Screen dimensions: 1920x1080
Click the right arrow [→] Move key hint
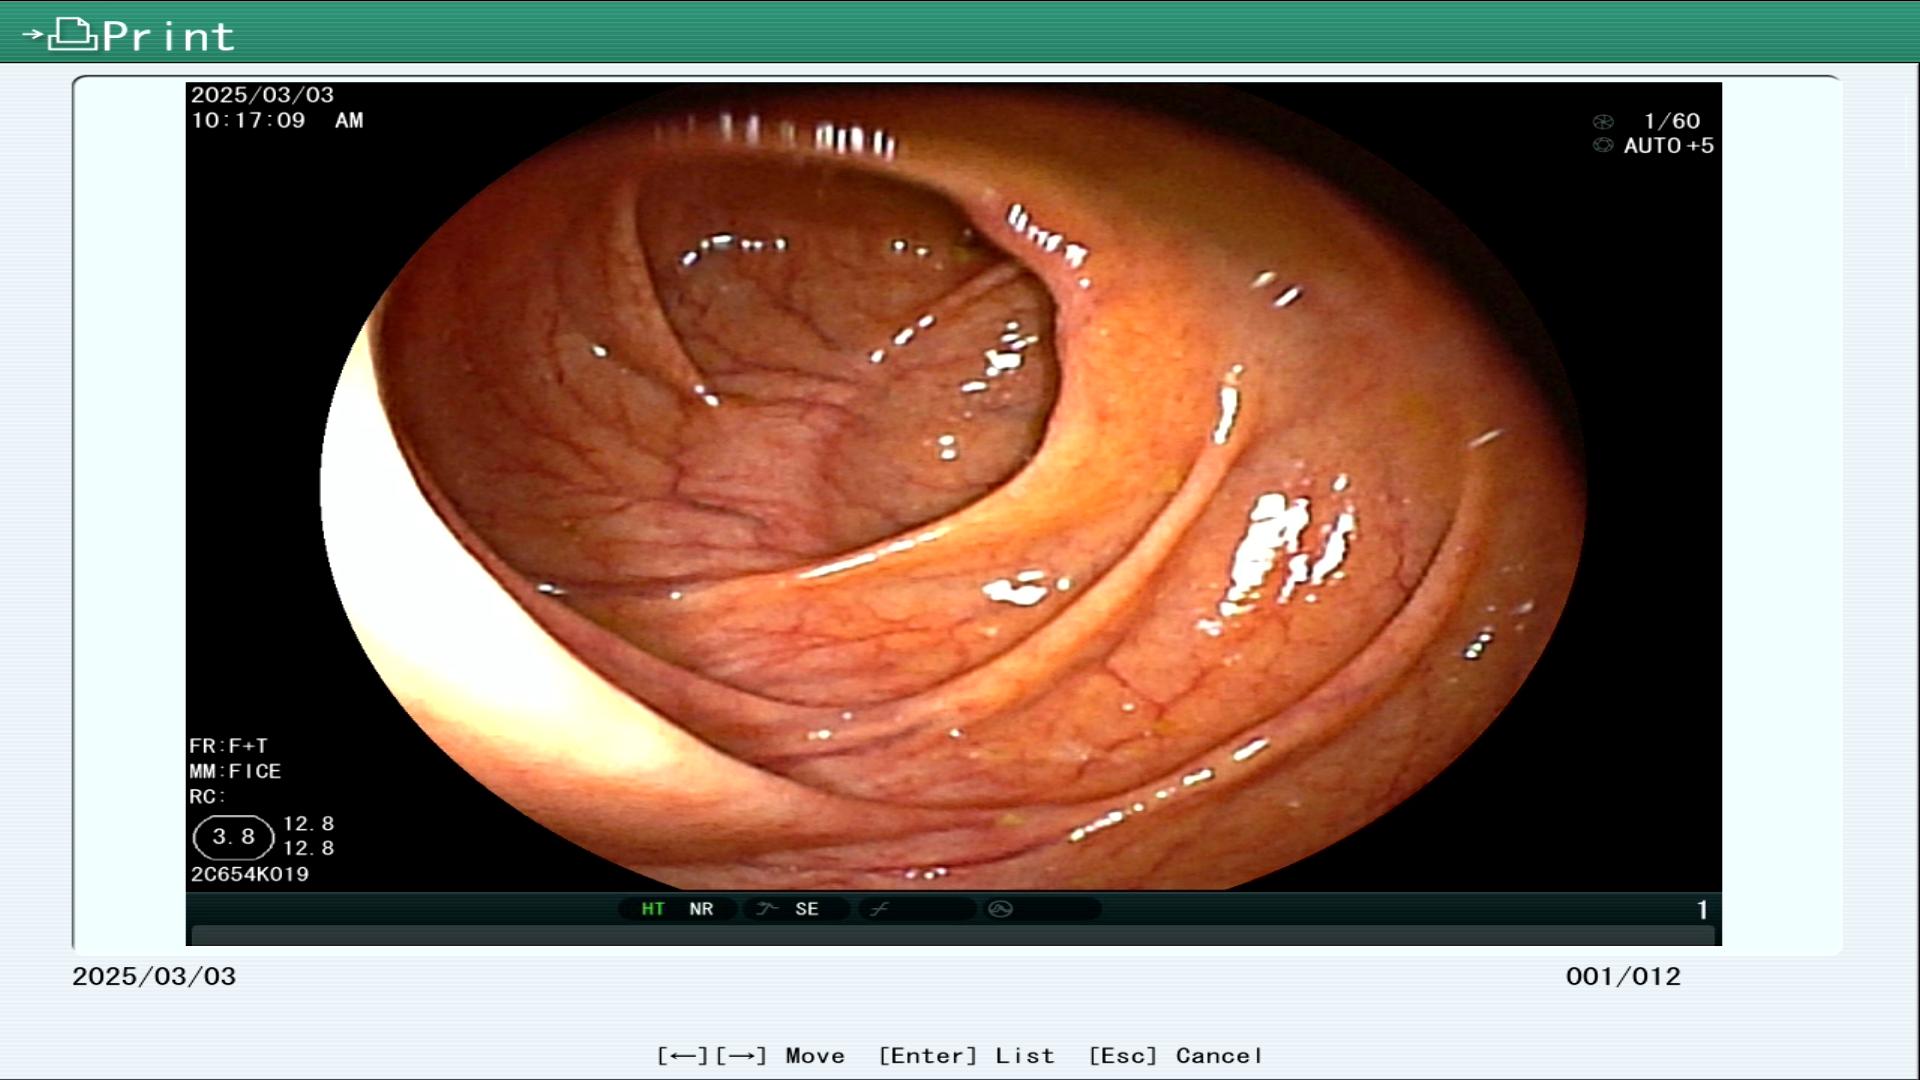point(741,1056)
